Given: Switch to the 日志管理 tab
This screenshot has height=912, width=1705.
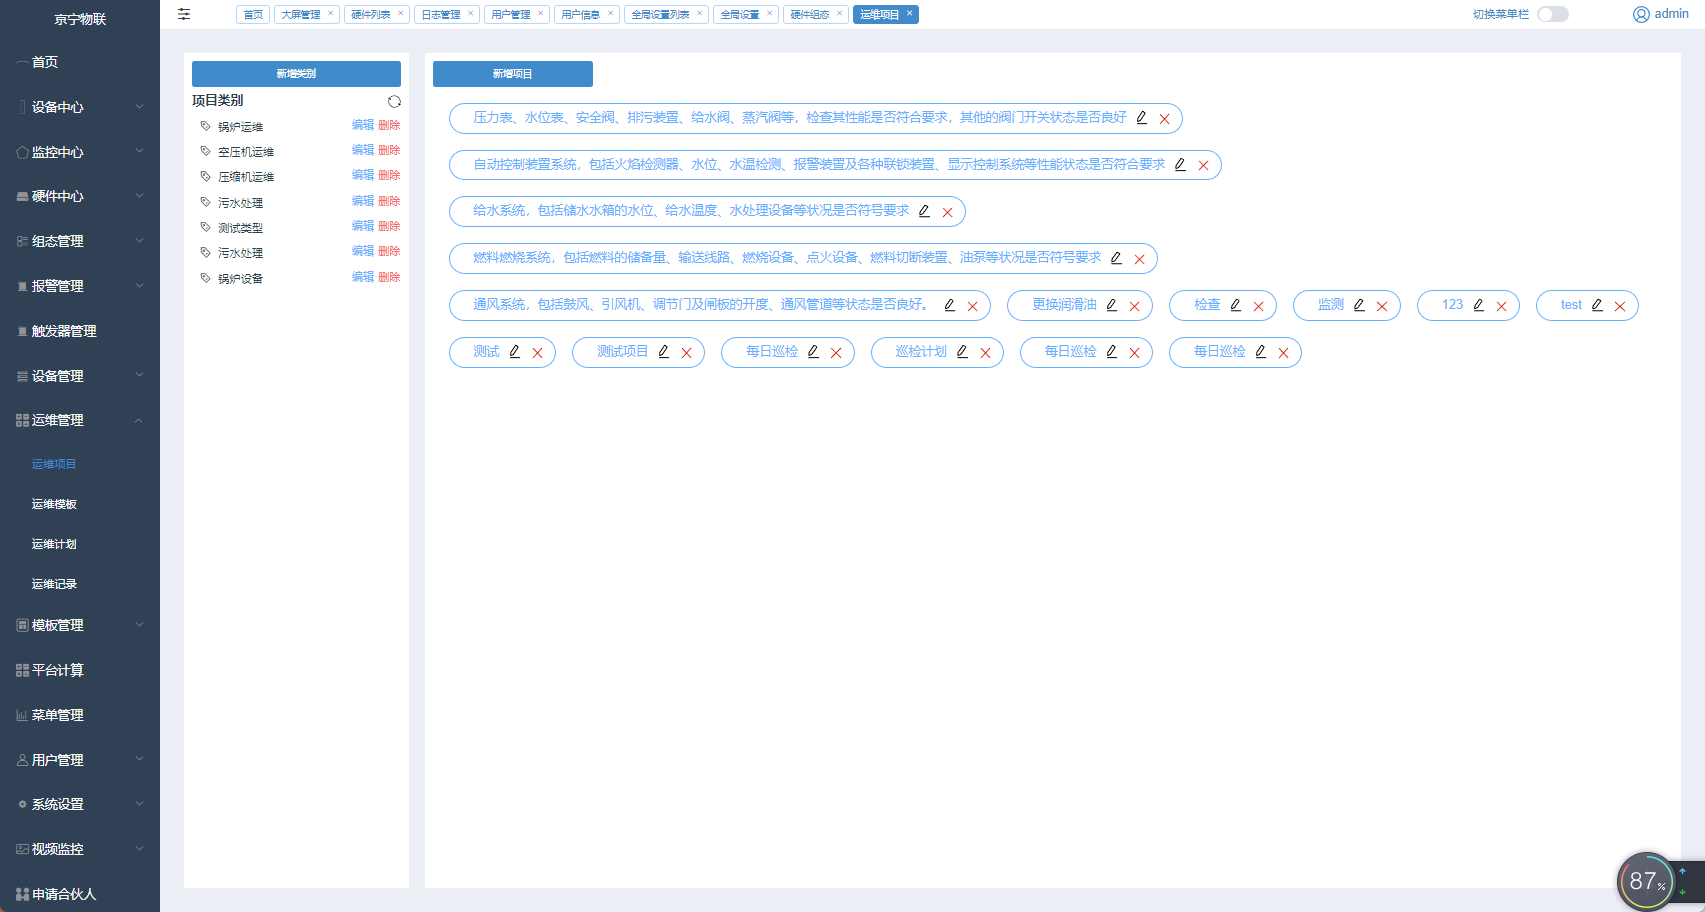Looking at the screenshot, I should 440,15.
